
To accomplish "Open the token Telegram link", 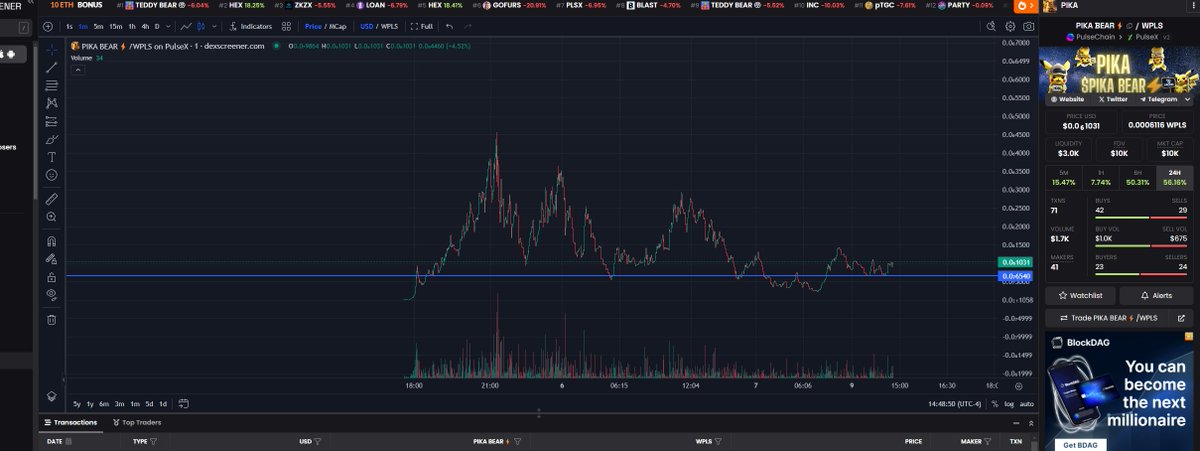I will (x=1157, y=100).
